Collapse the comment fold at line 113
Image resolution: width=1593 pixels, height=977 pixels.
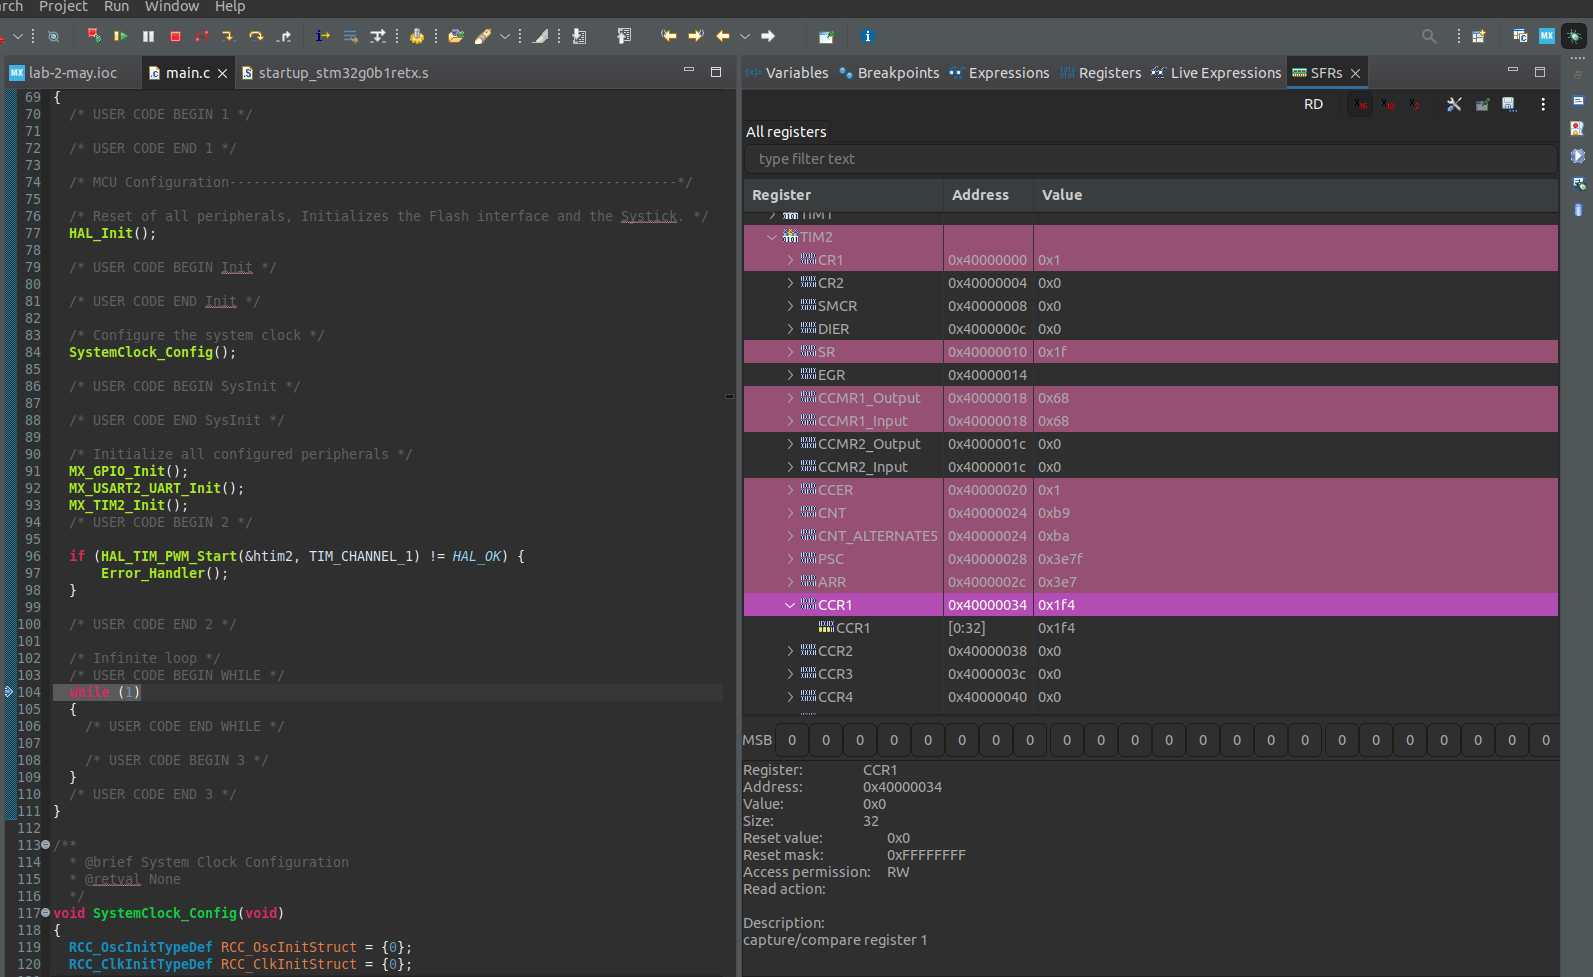click(x=45, y=845)
